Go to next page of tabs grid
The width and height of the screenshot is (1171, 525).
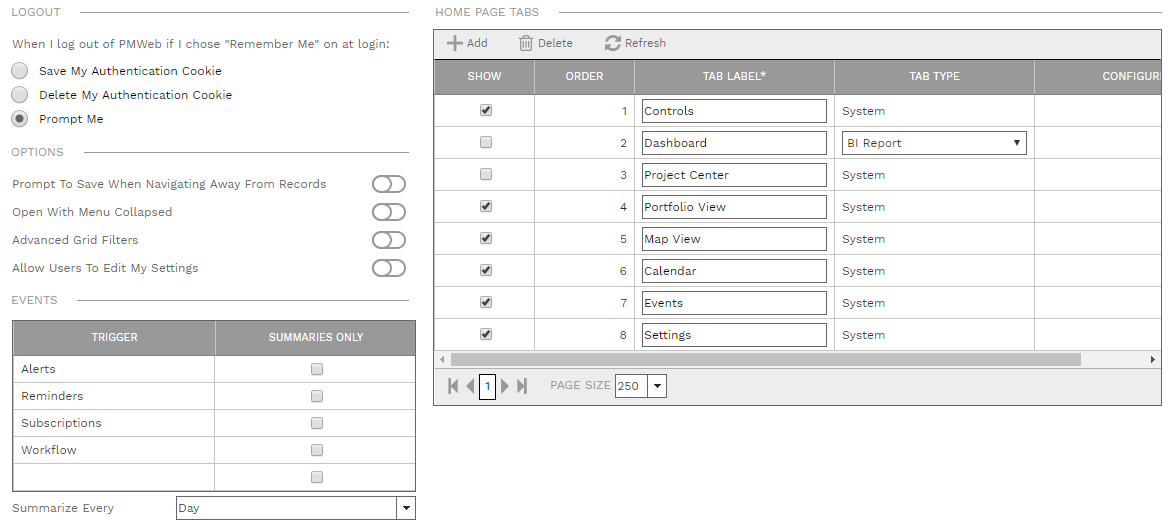click(x=505, y=386)
